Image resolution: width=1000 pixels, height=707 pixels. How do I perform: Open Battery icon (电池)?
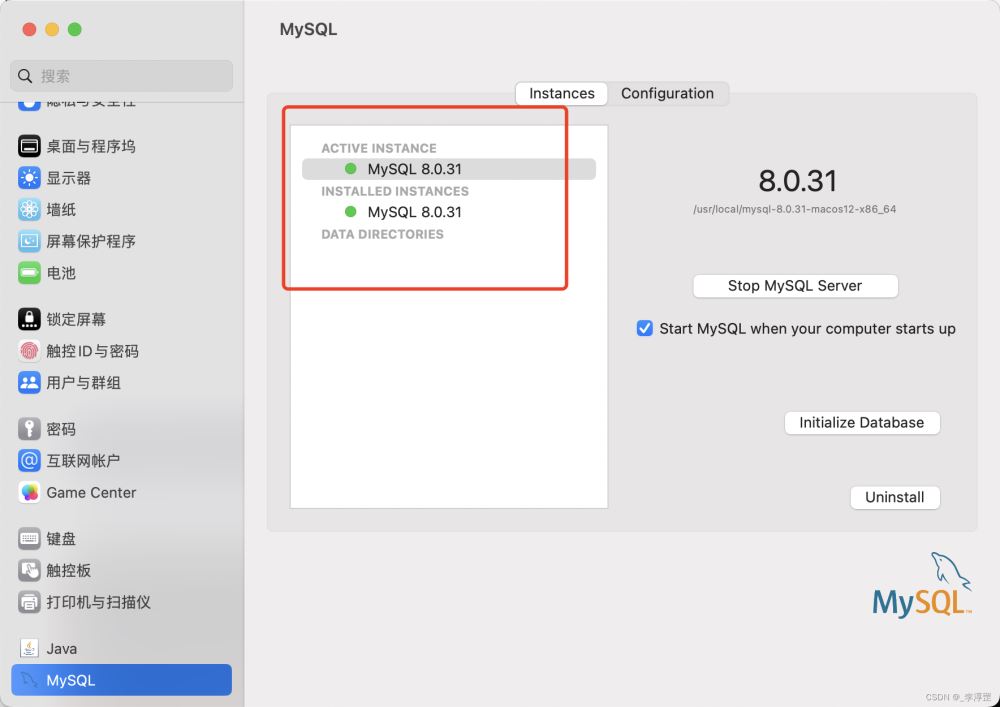tap(29, 273)
